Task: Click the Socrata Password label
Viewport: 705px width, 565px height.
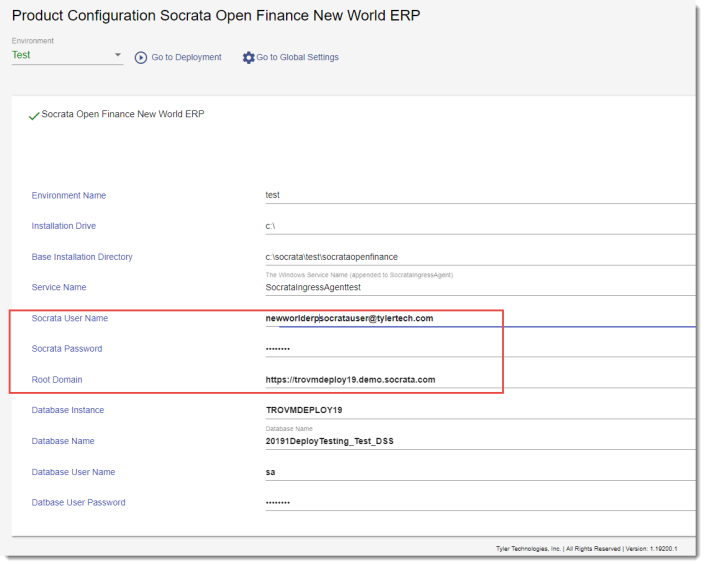Action: pos(67,349)
